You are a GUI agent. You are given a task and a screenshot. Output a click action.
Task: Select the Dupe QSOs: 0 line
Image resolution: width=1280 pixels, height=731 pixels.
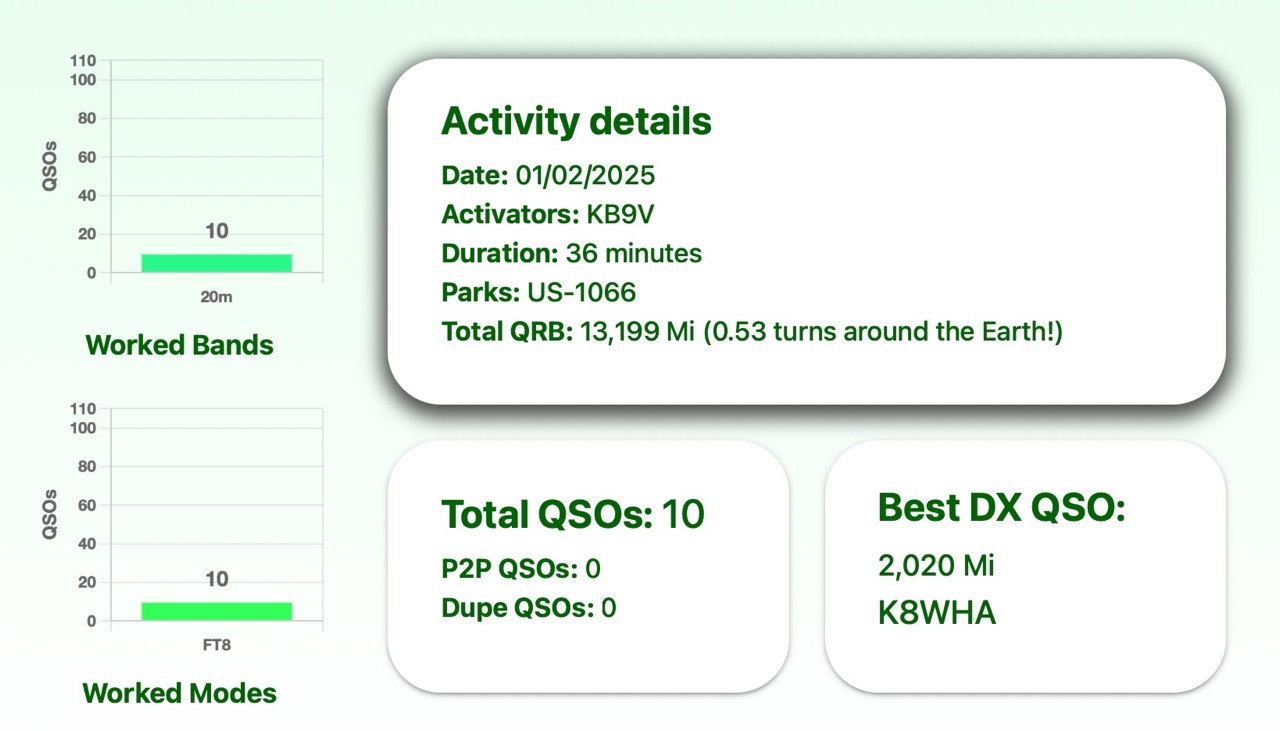point(528,607)
